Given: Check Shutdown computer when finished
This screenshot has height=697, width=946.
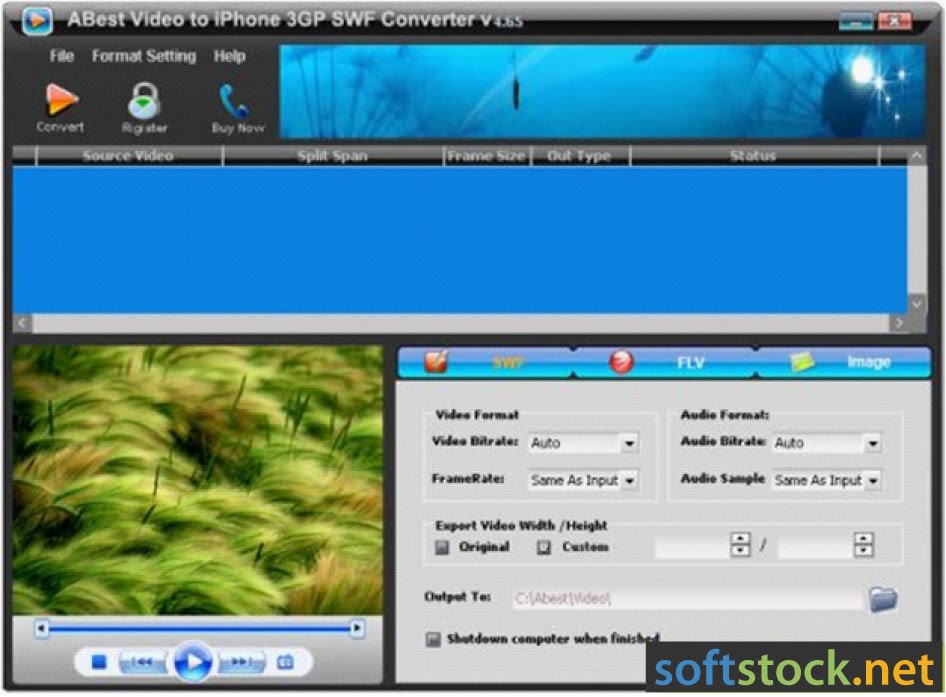Looking at the screenshot, I should click(434, 638).
